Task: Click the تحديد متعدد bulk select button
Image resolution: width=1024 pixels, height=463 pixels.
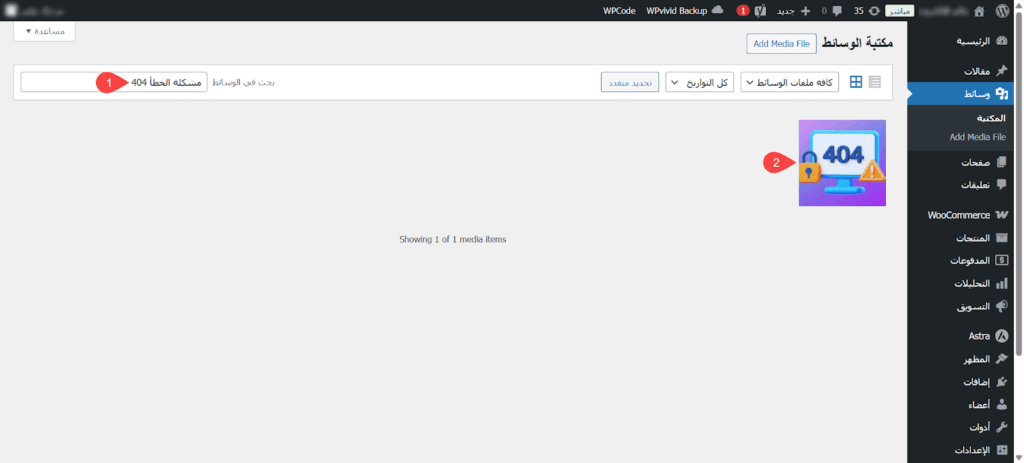Action: (x=629, y=82)
